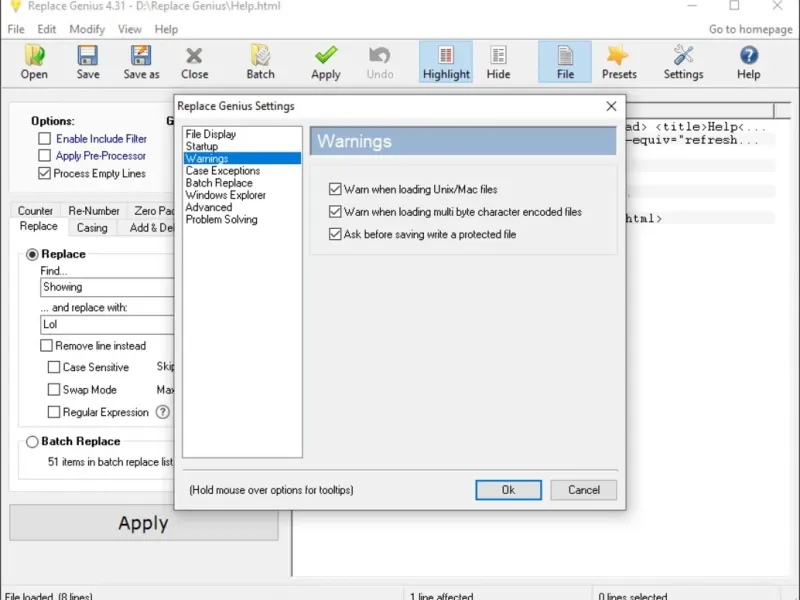Apply changes with the green checkmark icon
This screenshot has width=800, height=600.
click(x=326, y=62)
